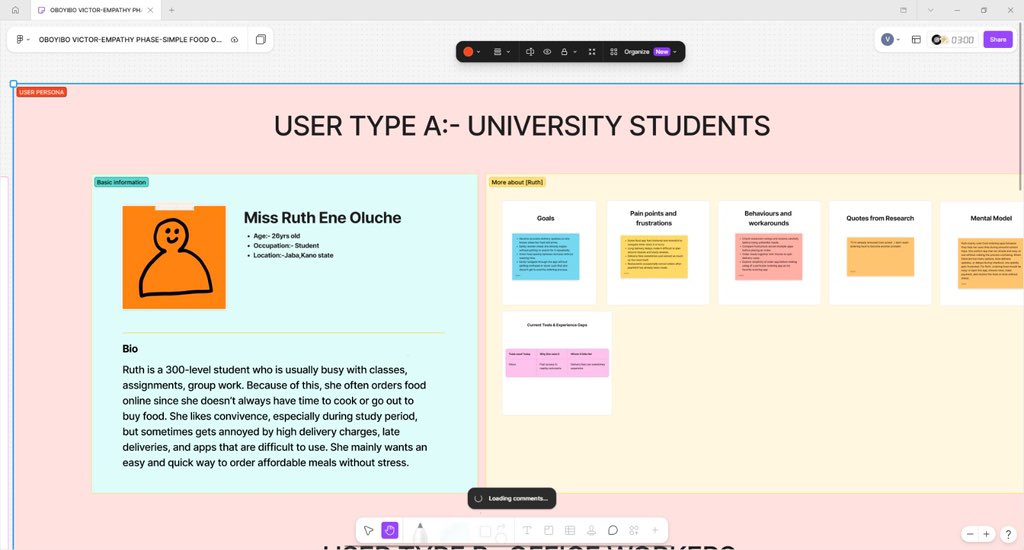Choose the Hand tool
Image resolution: width=1024 pixels, height=550 pixels.
[390, 530]
